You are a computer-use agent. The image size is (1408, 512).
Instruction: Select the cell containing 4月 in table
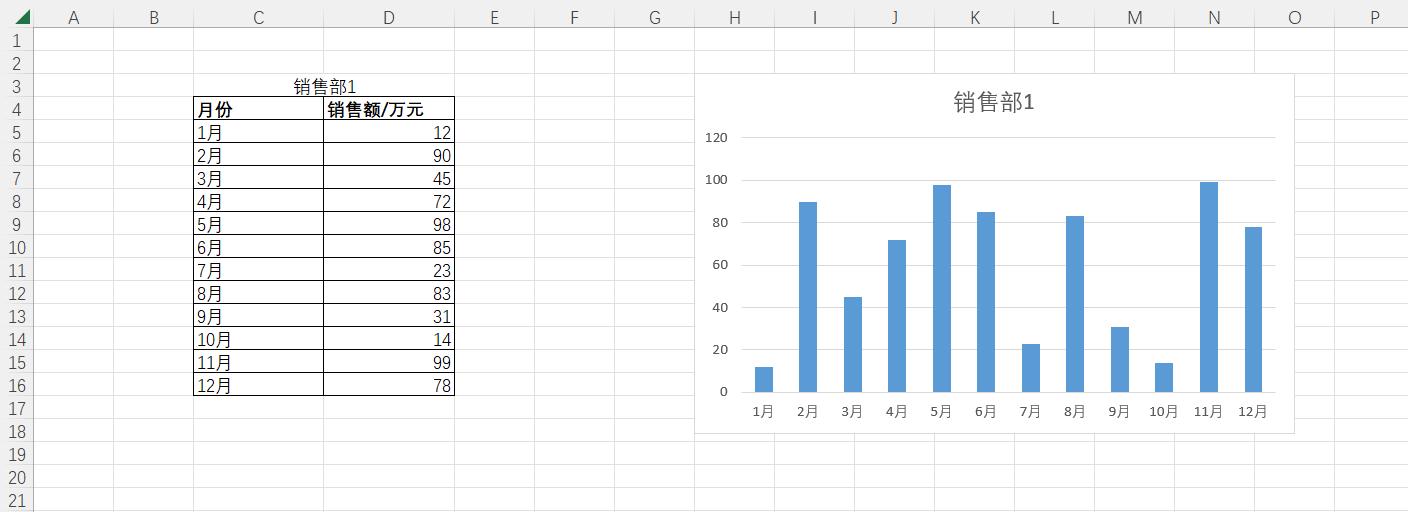coord(258,201)
